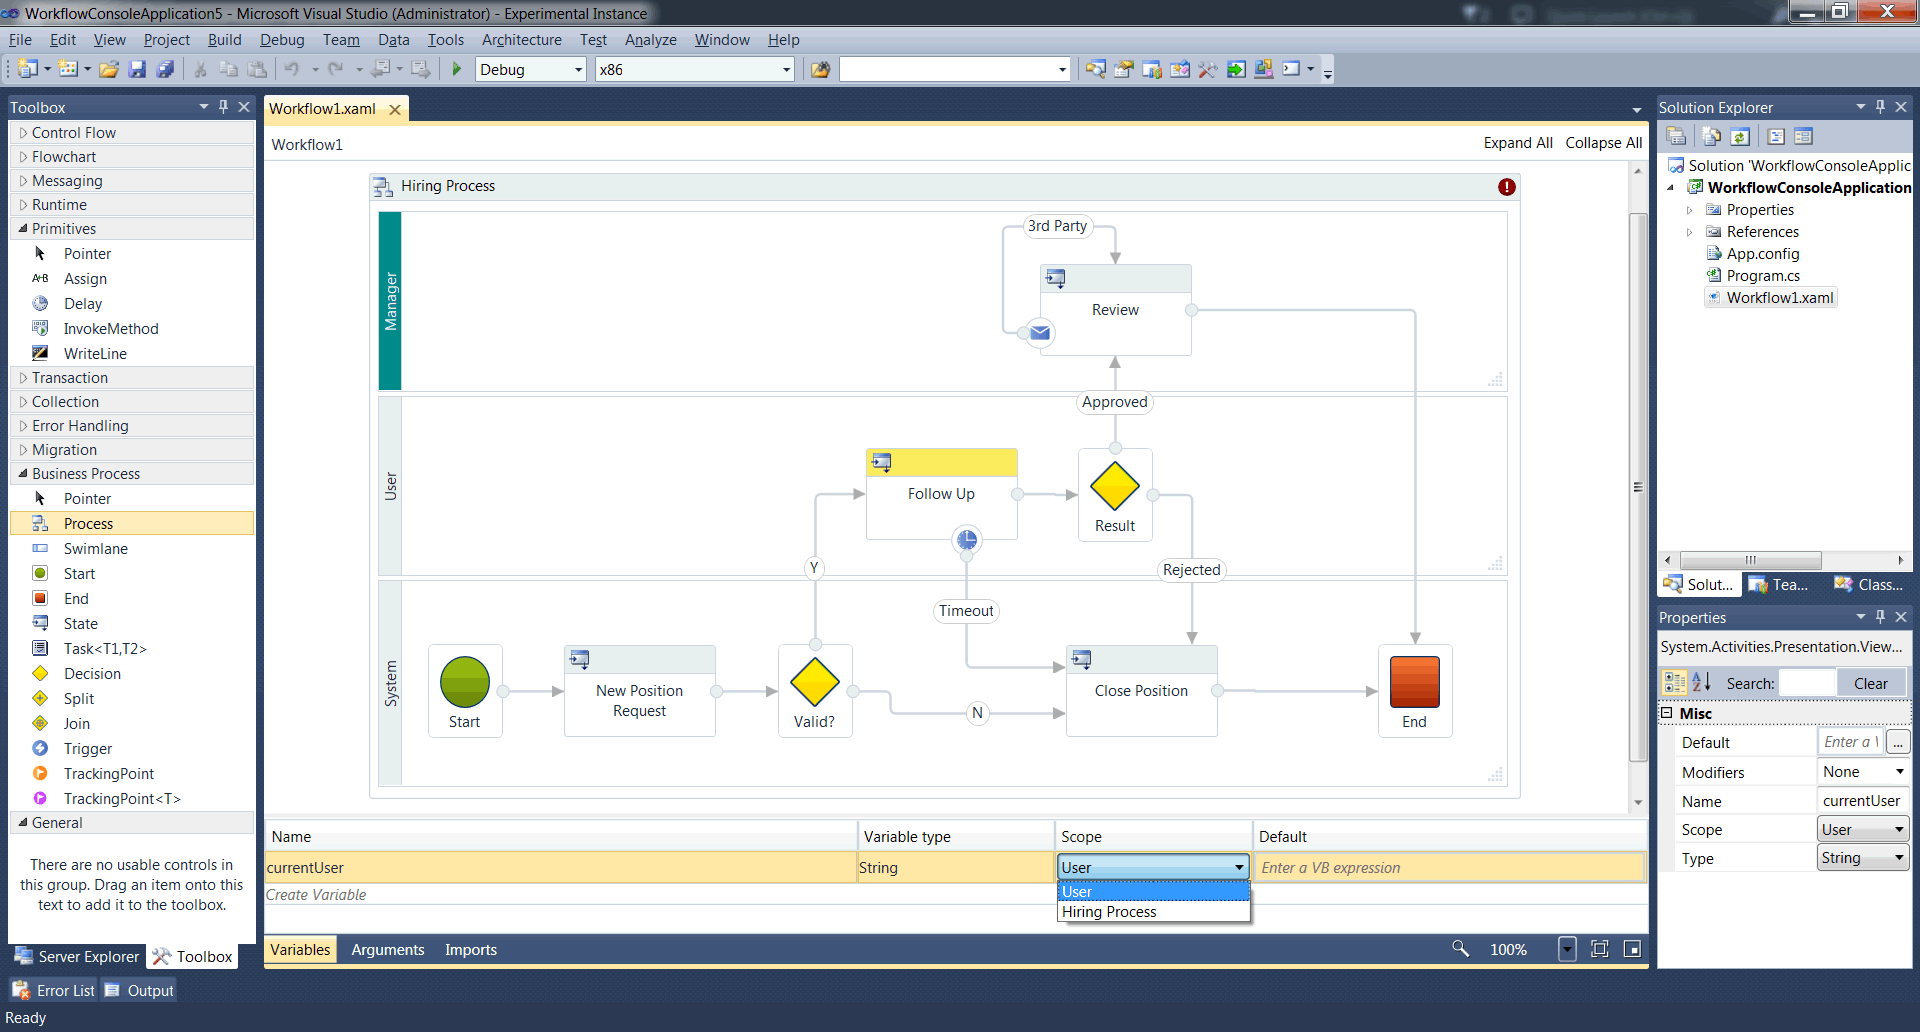The height and width of the screenshot is (1032, 1920).
Task: Click the ellipsis button next to Default
Action: (1898, 742)
